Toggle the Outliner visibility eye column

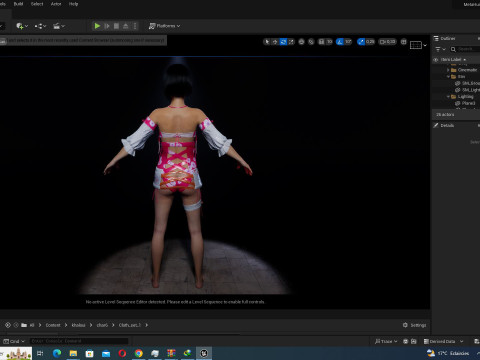436,60
